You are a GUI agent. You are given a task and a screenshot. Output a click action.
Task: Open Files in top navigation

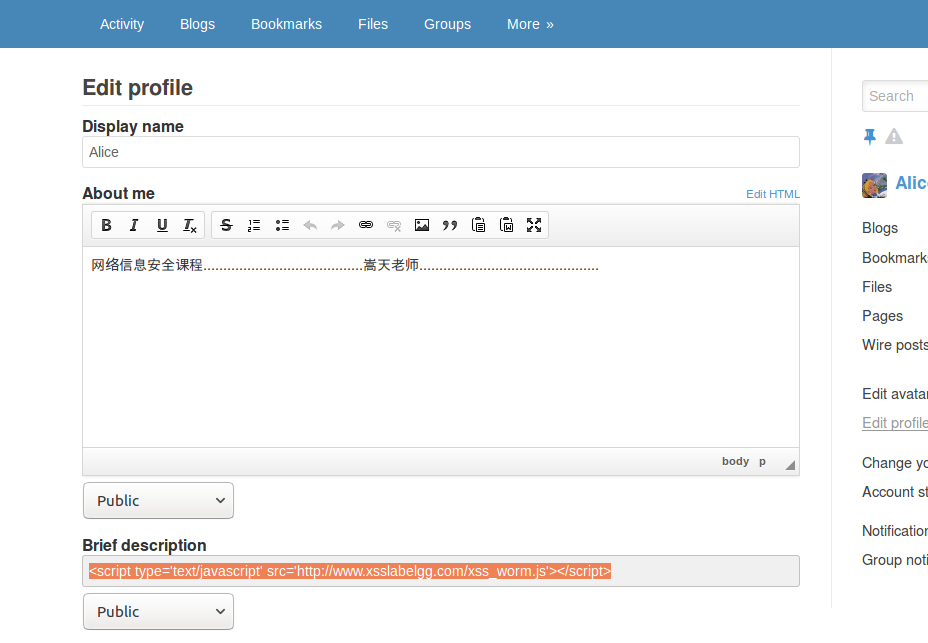click(373, 24)
